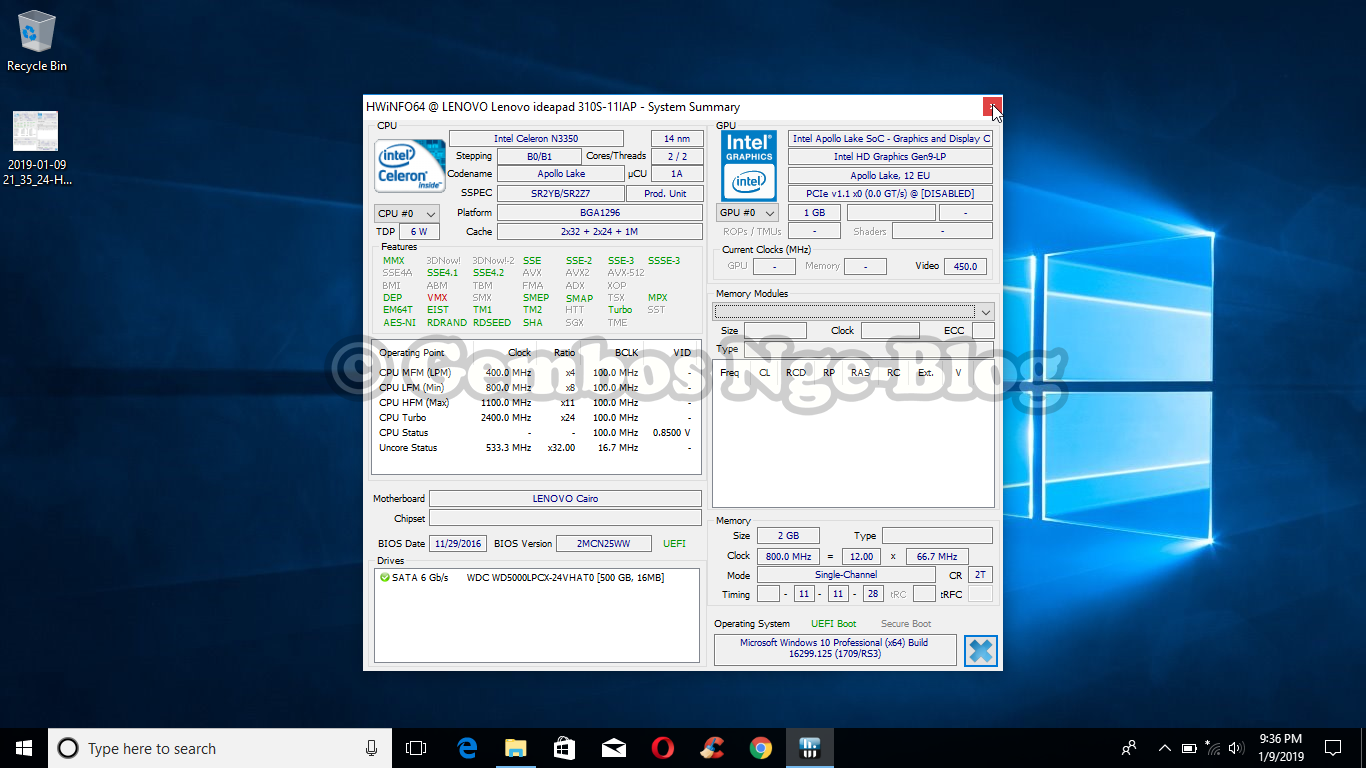Click the Apollo Lake, 12 EU field

coord(890,175)
